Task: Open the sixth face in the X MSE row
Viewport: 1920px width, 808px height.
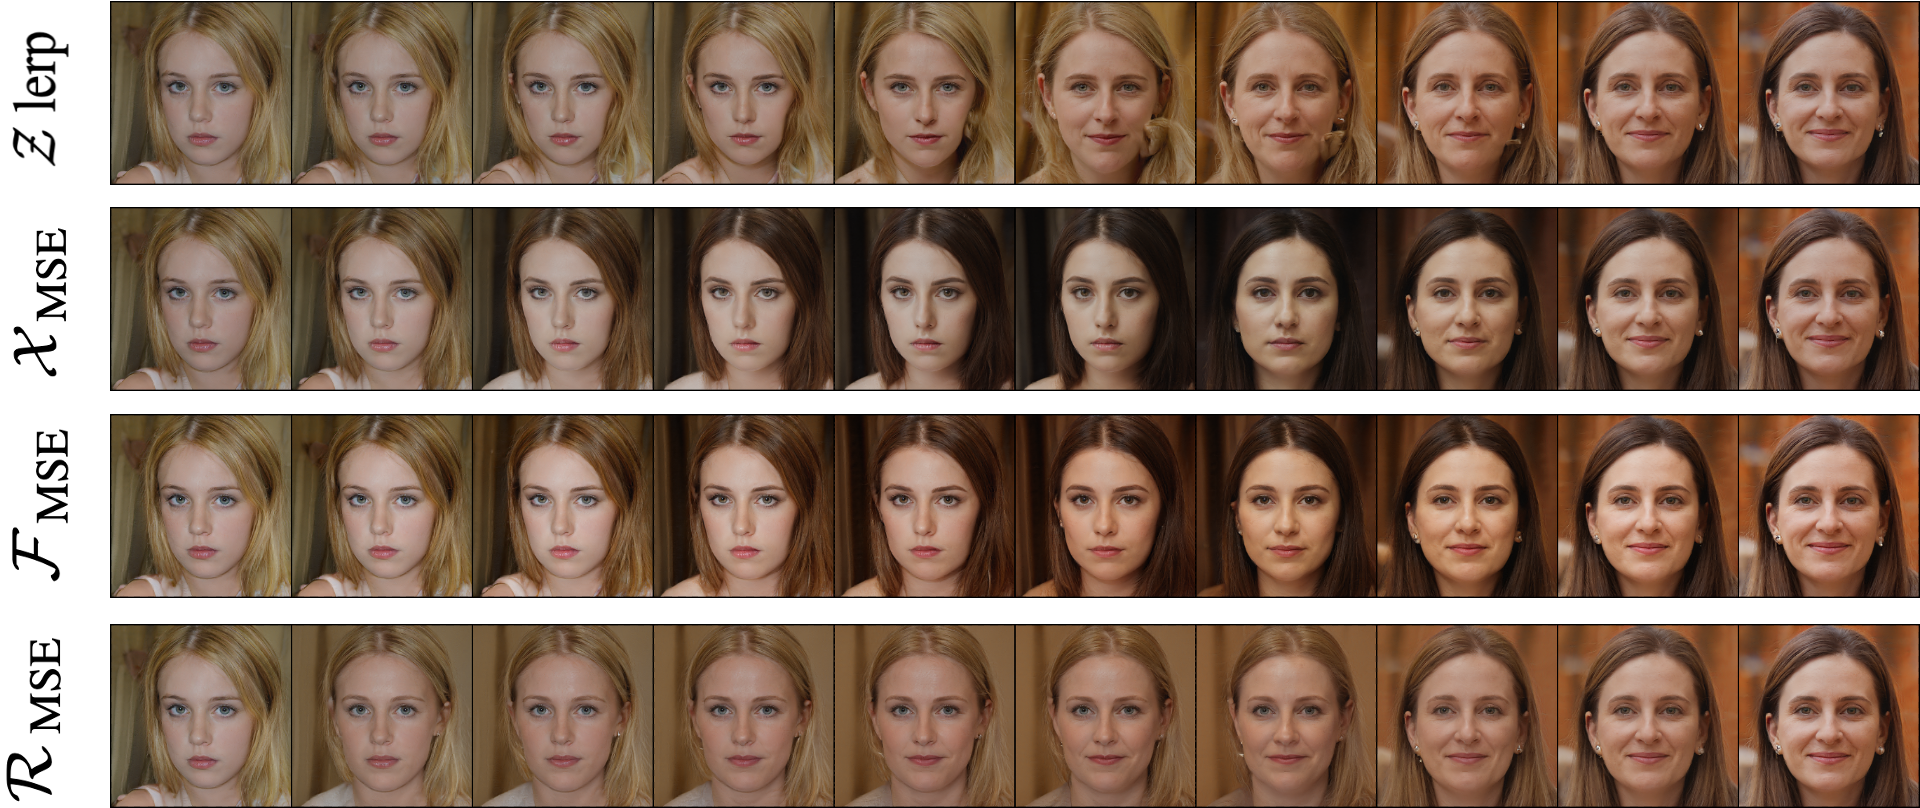Action: point(1106,299)
